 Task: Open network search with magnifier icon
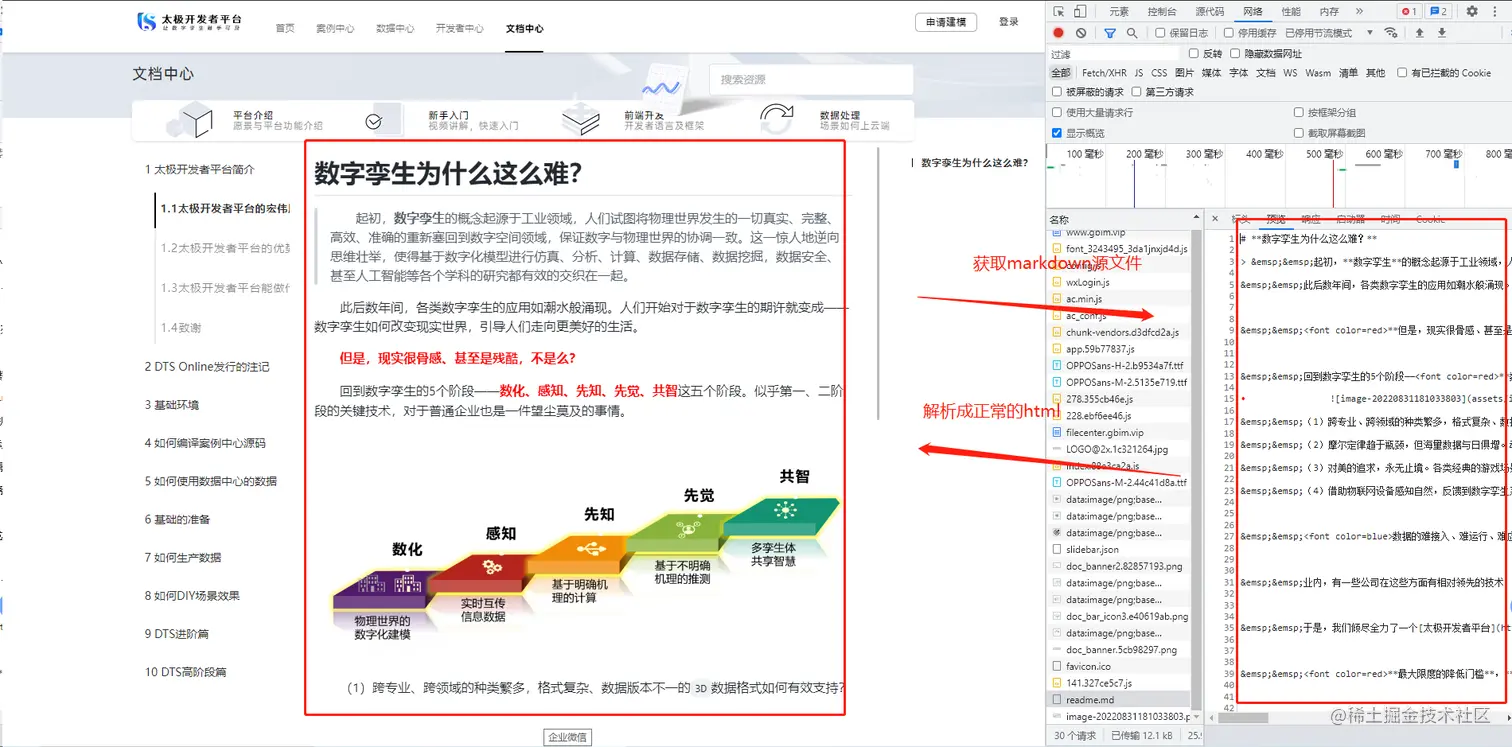coord(1132,33)
